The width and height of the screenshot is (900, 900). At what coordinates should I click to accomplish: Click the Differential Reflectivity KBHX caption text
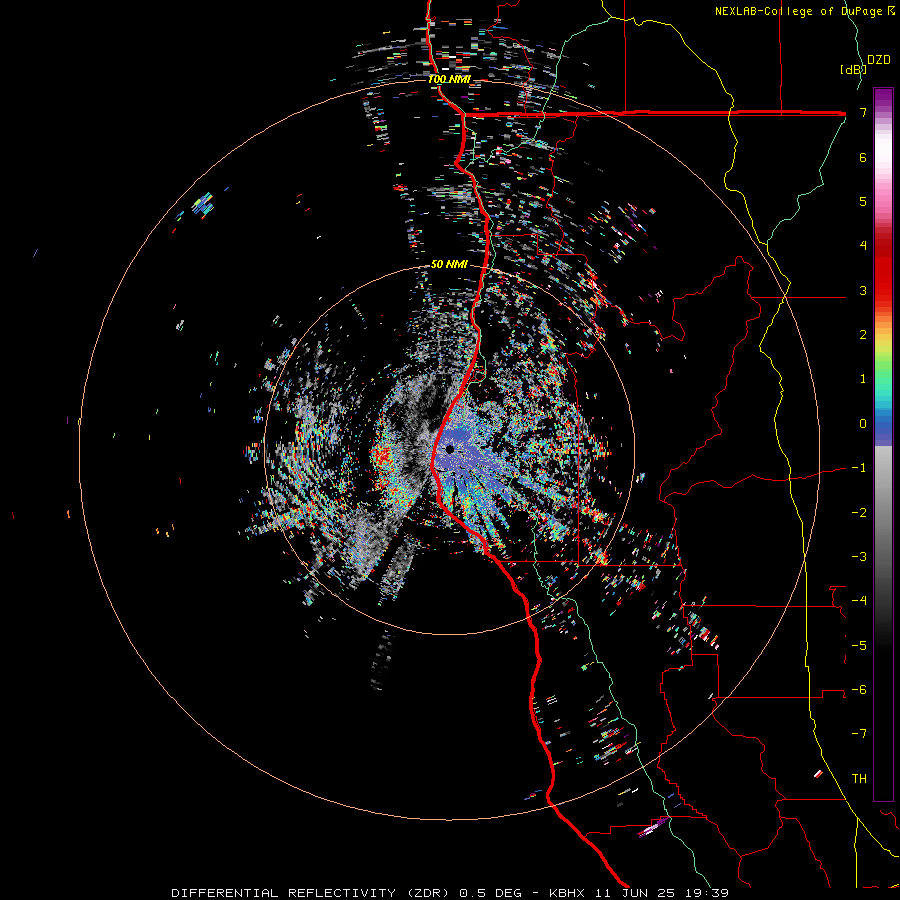click(x=450, y=893)
